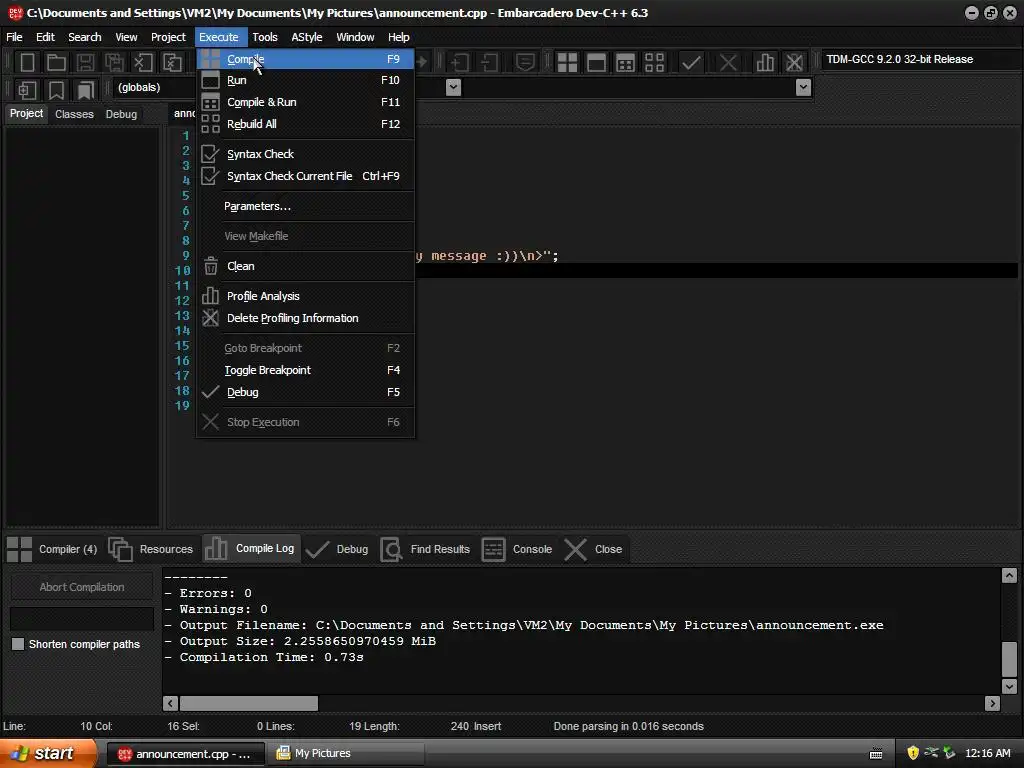Viewport: 1024px width, 768px height.
Task: Click the Toggle Comment toolbar icon
Action: click(525, 63)
